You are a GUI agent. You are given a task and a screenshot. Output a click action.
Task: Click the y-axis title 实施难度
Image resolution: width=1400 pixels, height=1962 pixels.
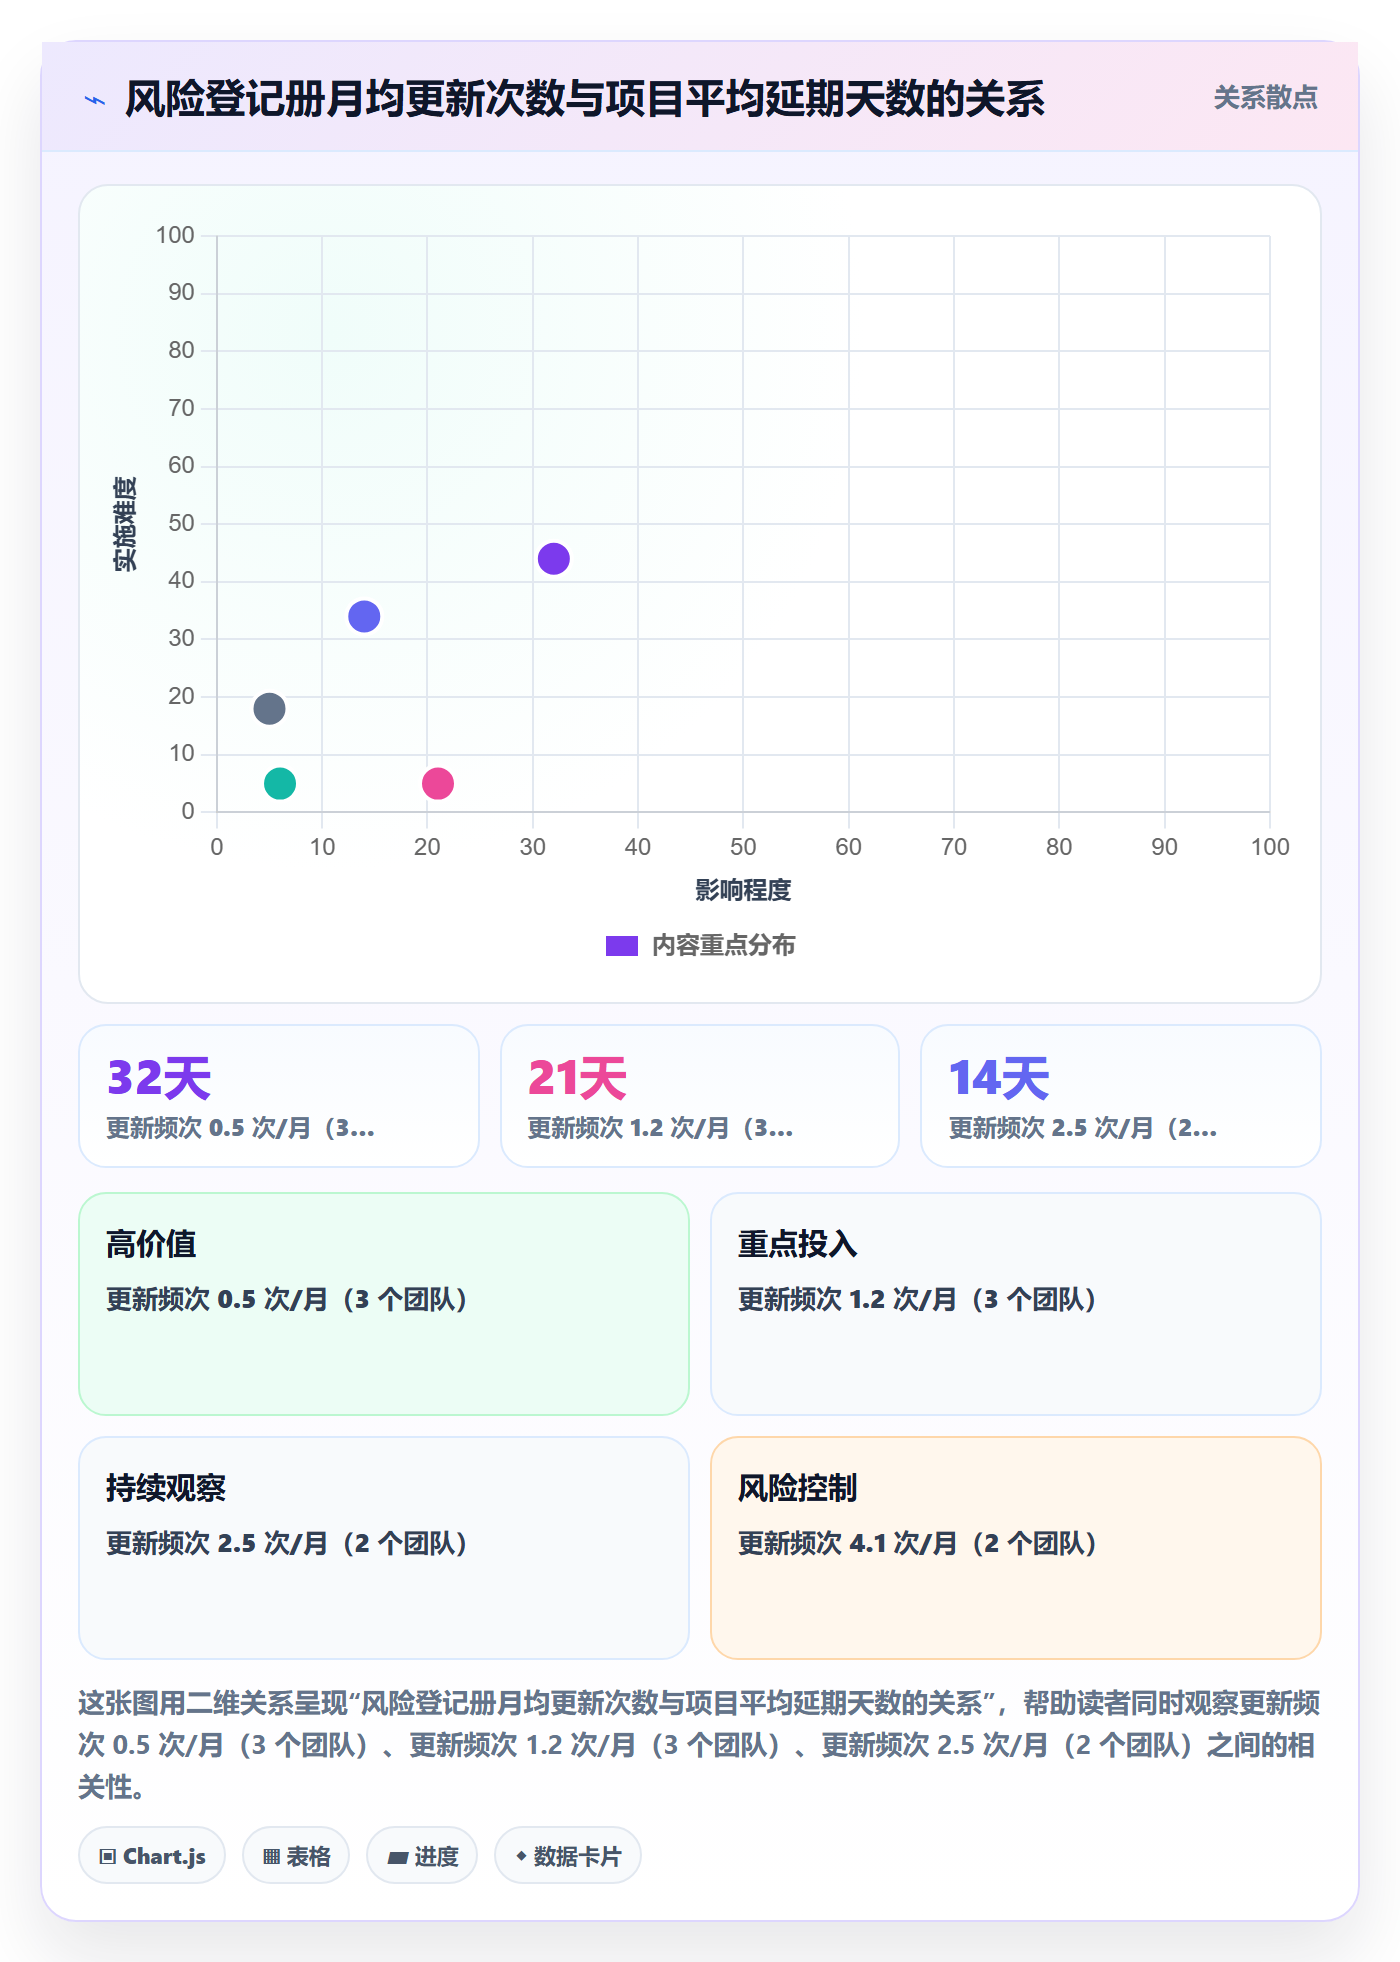click(x=125, y=524)
